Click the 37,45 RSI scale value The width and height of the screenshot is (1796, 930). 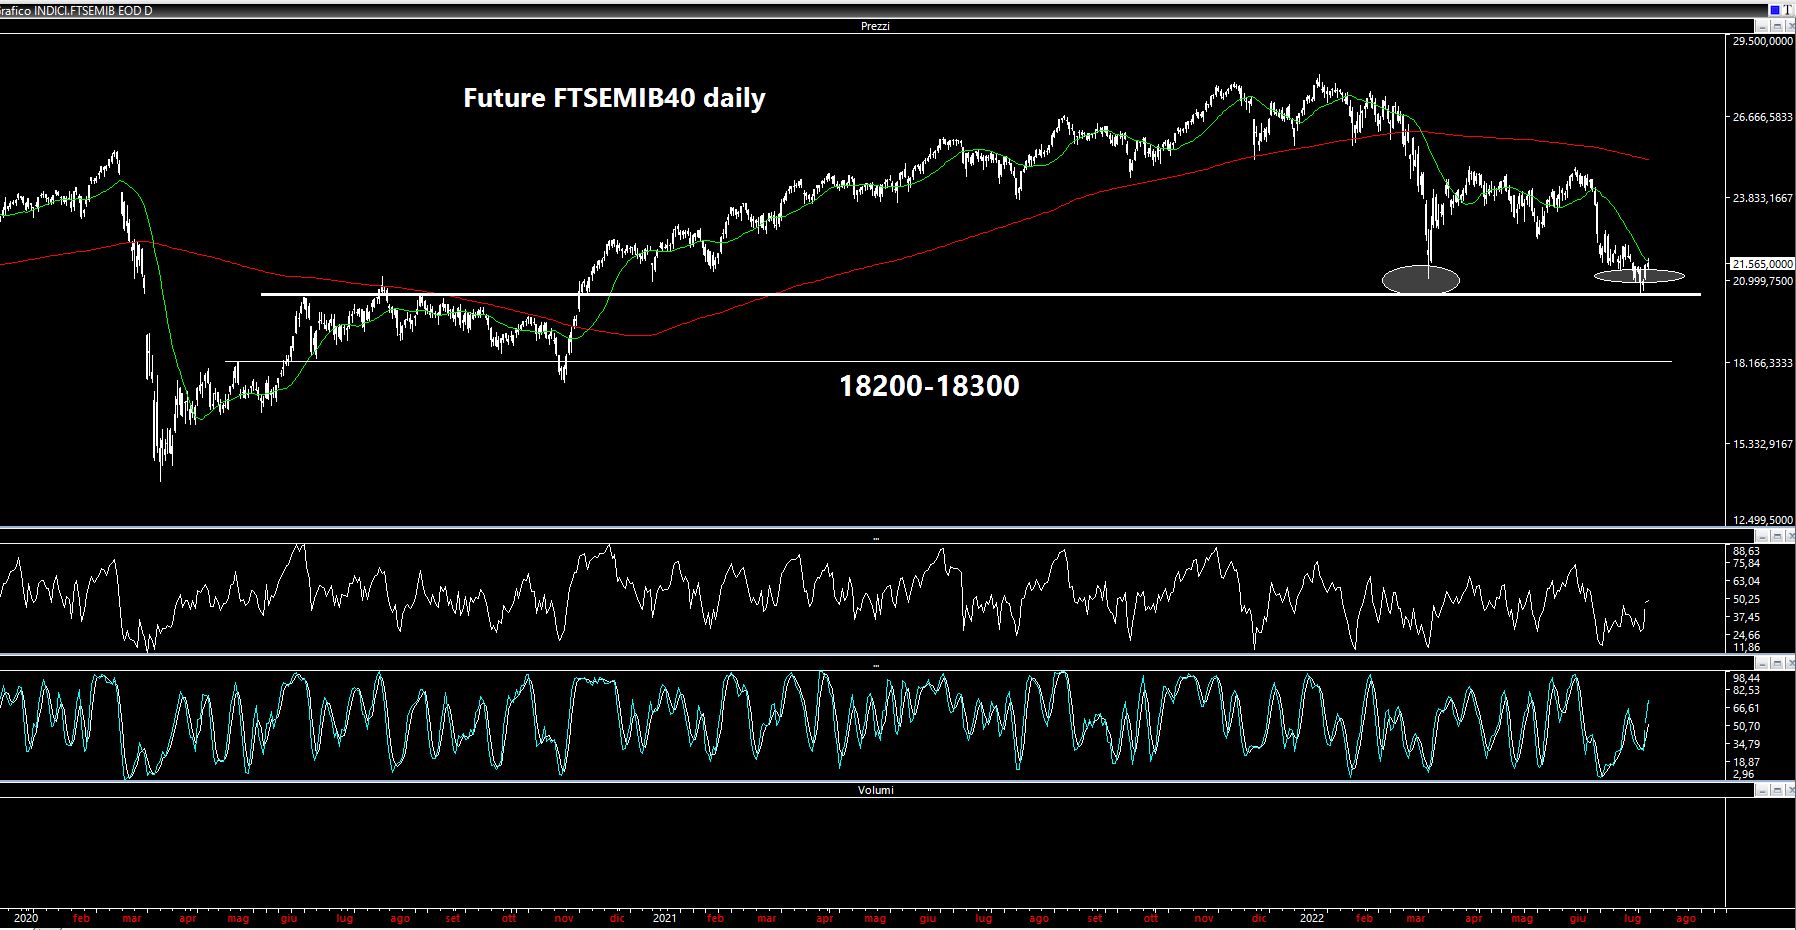tap(1746, 617)
